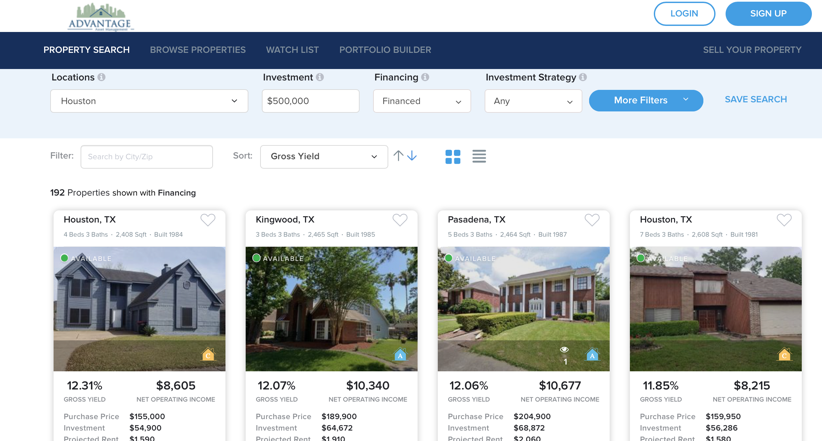Favorite the $159,950 Houston property
This screenshot has width=822, height=441.
[784, 220]
